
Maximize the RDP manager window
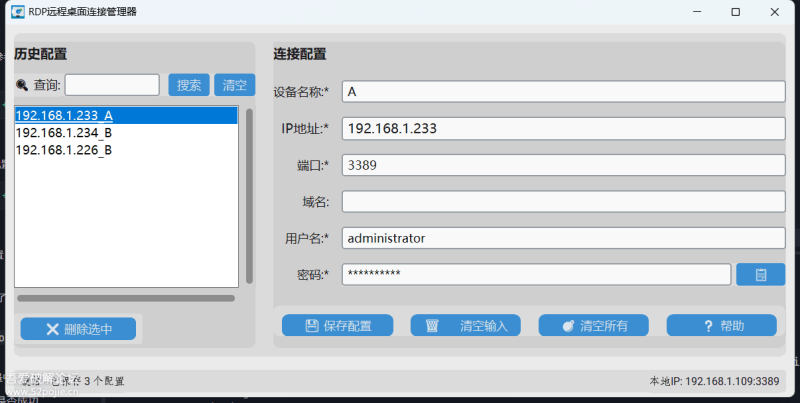coord(735,12)
